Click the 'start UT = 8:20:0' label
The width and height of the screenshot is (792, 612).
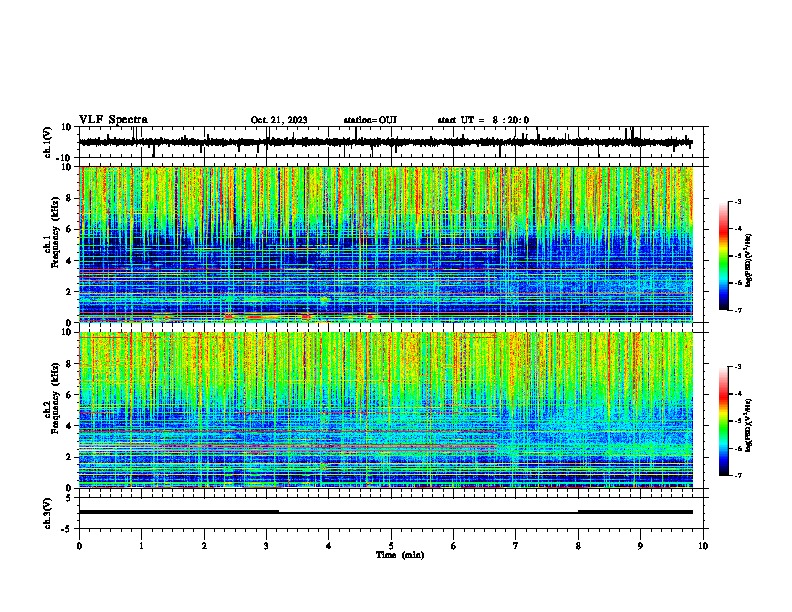point(483,120)
